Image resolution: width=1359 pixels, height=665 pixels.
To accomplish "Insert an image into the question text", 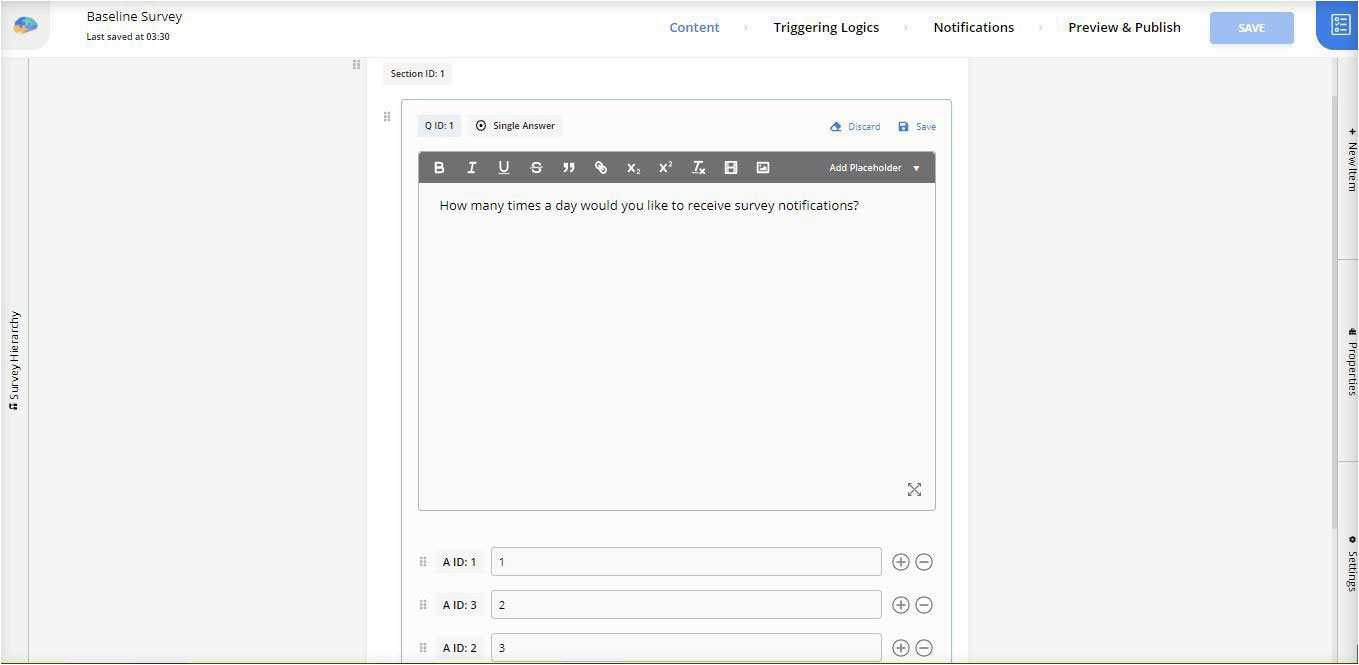I will point(763,168).
